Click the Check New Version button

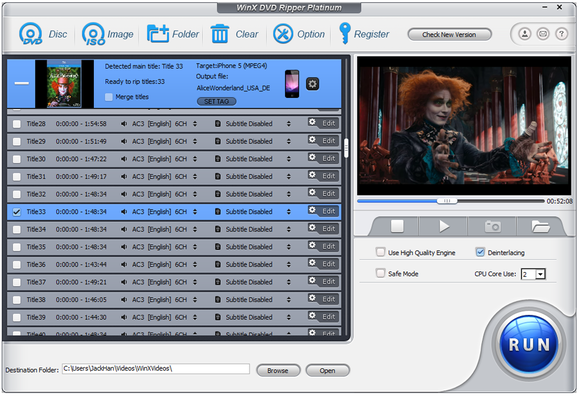[449, 34]
